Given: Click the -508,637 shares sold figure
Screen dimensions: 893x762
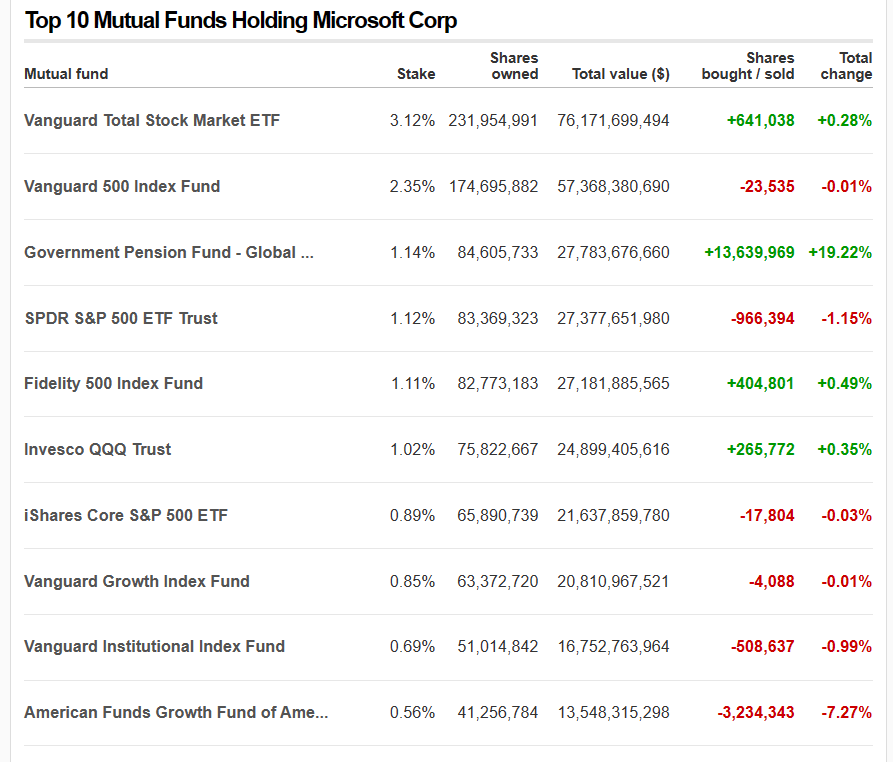Looking at the screenshot, I should click(x=763, y=647).
